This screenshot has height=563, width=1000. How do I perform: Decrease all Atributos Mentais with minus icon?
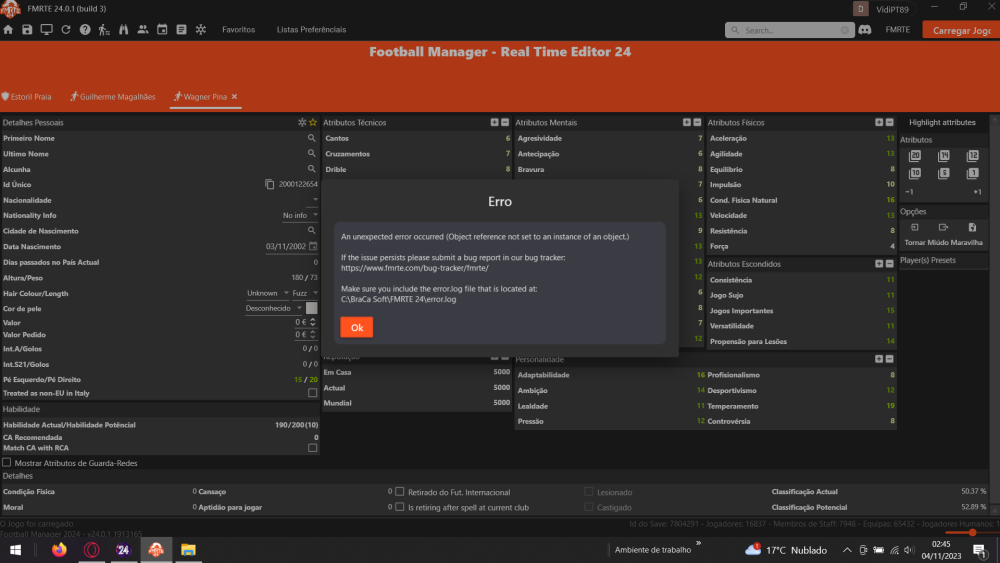(x=697, y=122)
